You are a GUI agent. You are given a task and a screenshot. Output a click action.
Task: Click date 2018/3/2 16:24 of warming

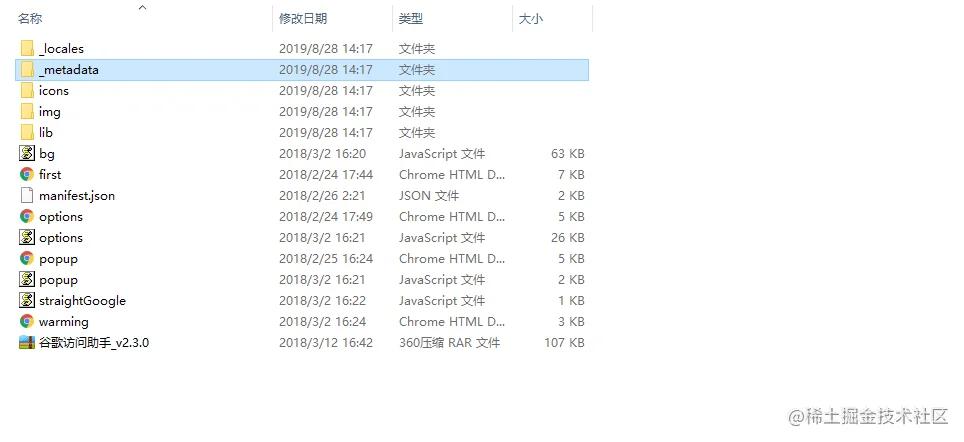[x=322, y=322]
